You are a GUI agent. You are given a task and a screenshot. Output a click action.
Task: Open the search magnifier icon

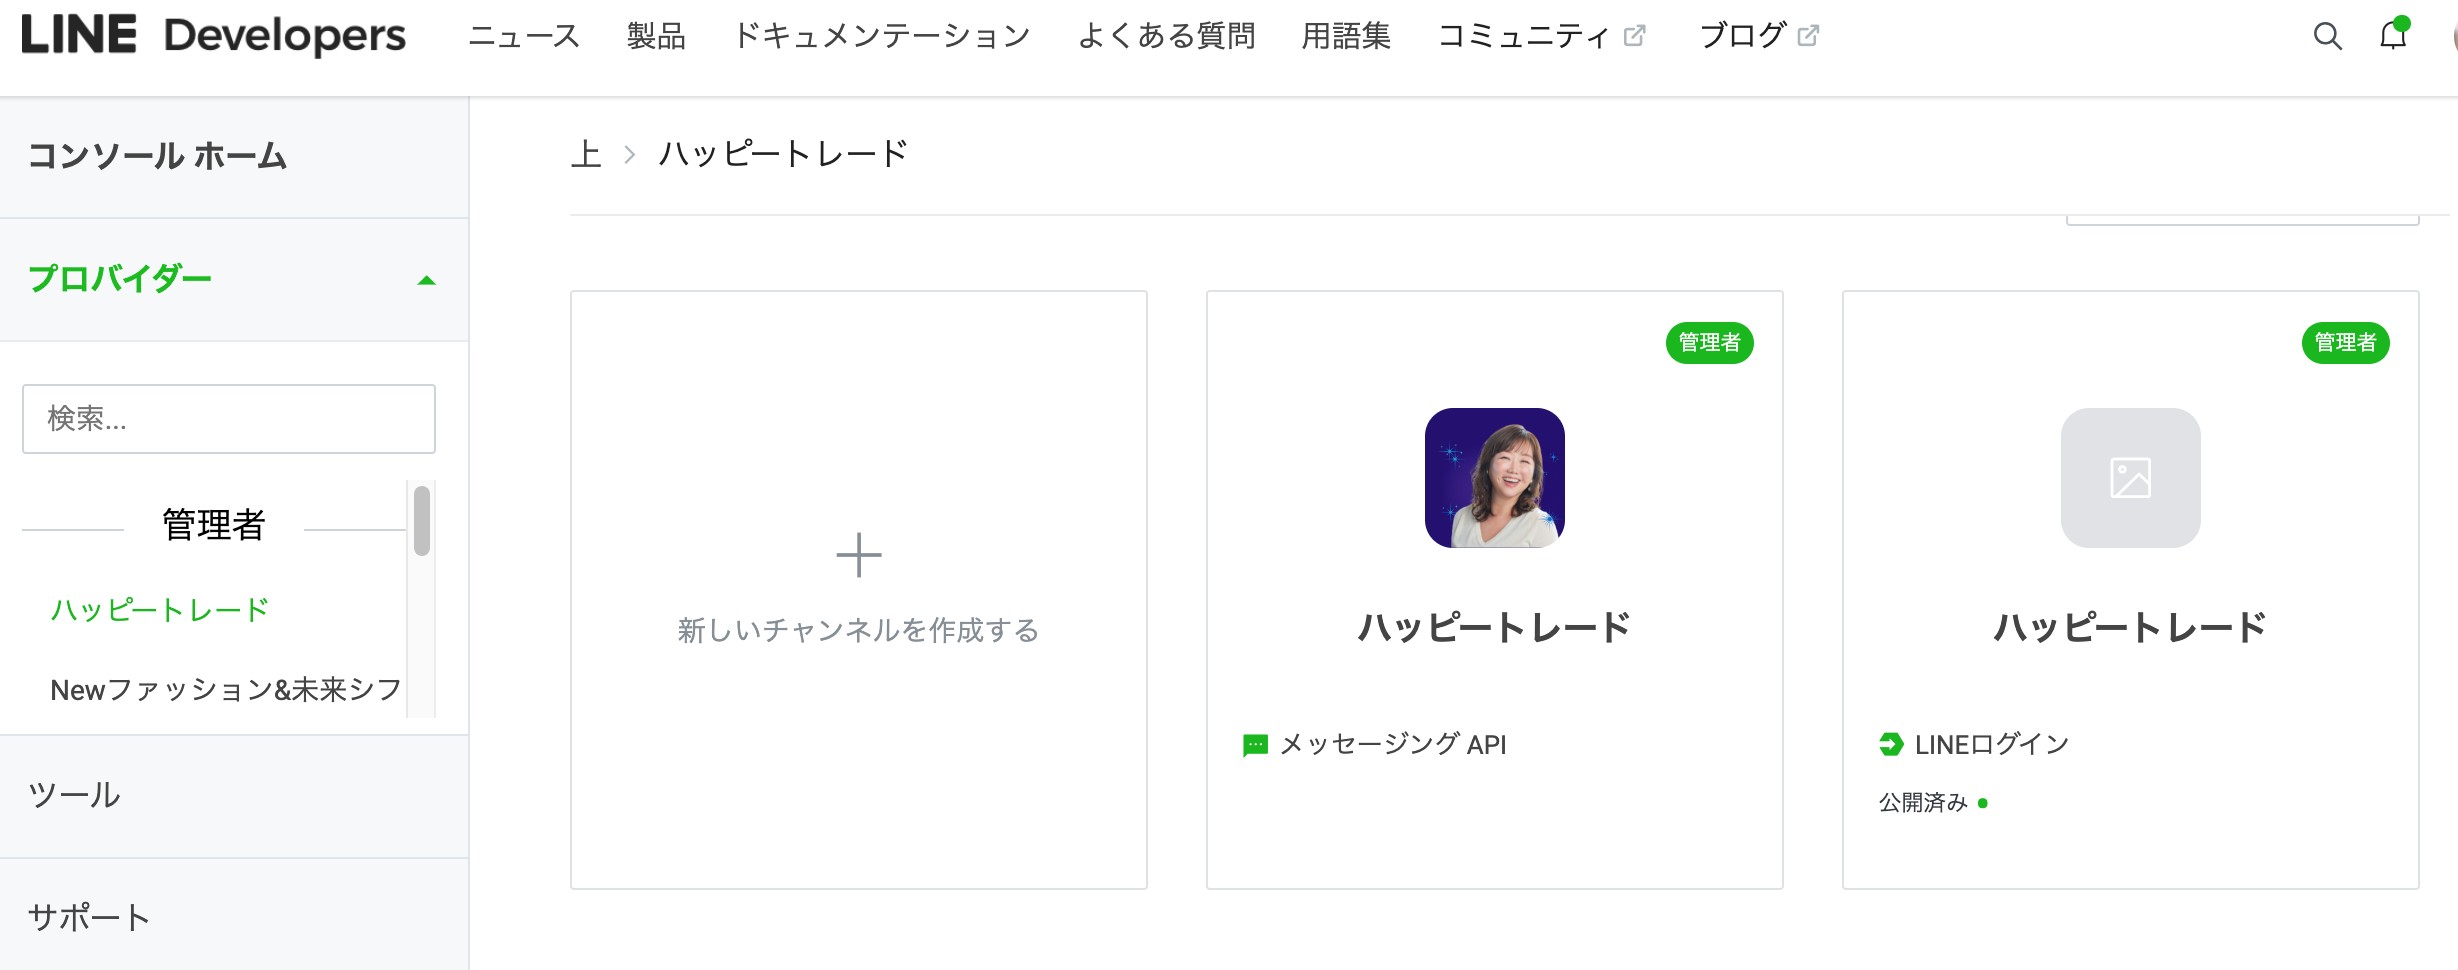coord(2327,36)
